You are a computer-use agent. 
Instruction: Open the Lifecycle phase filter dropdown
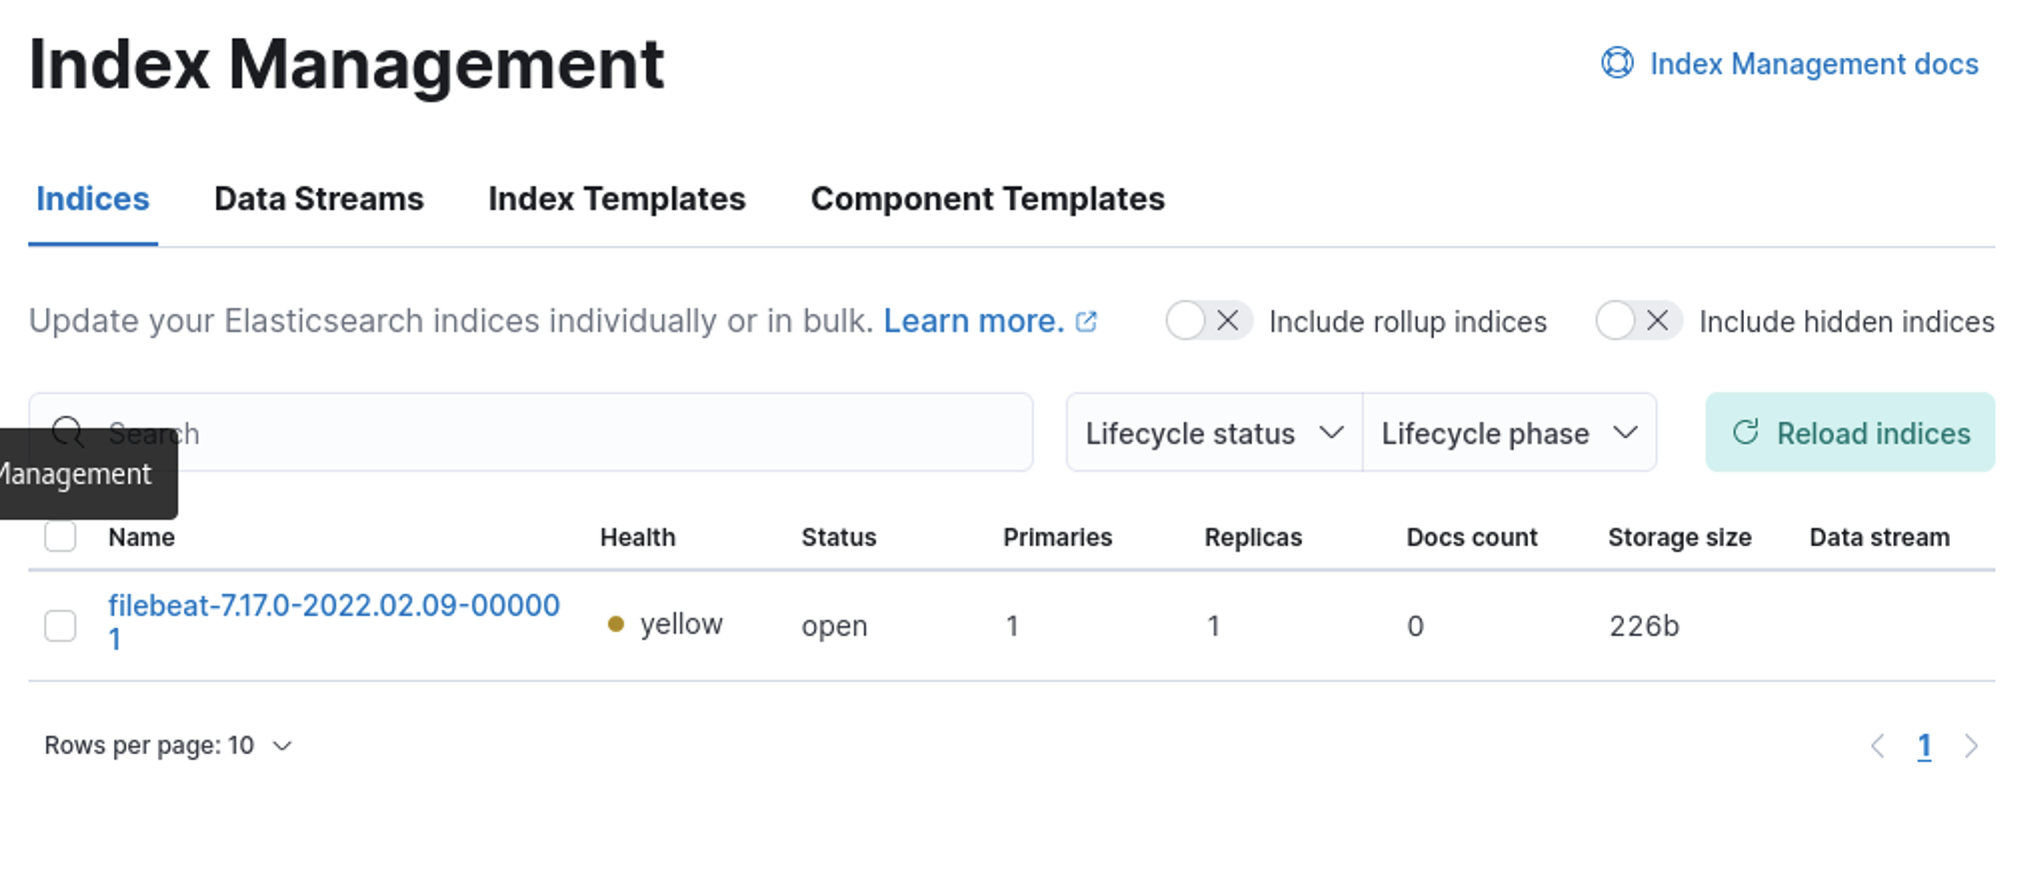click(1508, 433)
